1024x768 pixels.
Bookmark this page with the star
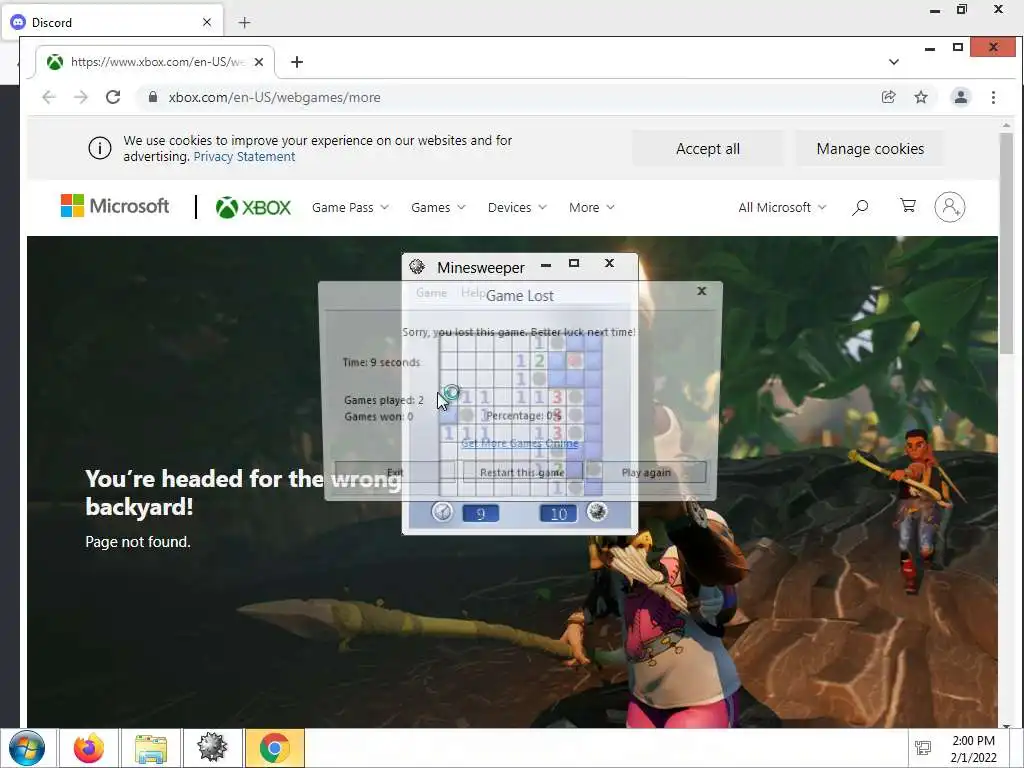[921, 97]
